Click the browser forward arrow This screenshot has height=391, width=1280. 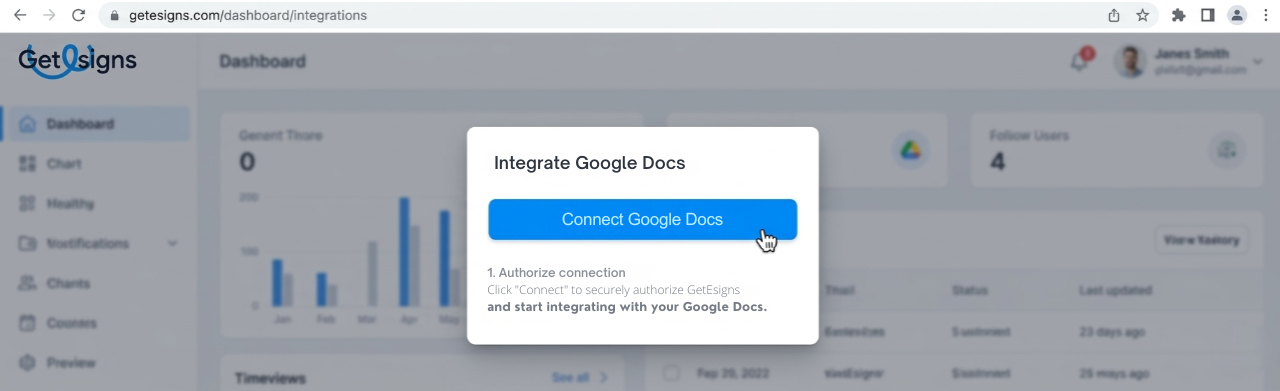49,15
